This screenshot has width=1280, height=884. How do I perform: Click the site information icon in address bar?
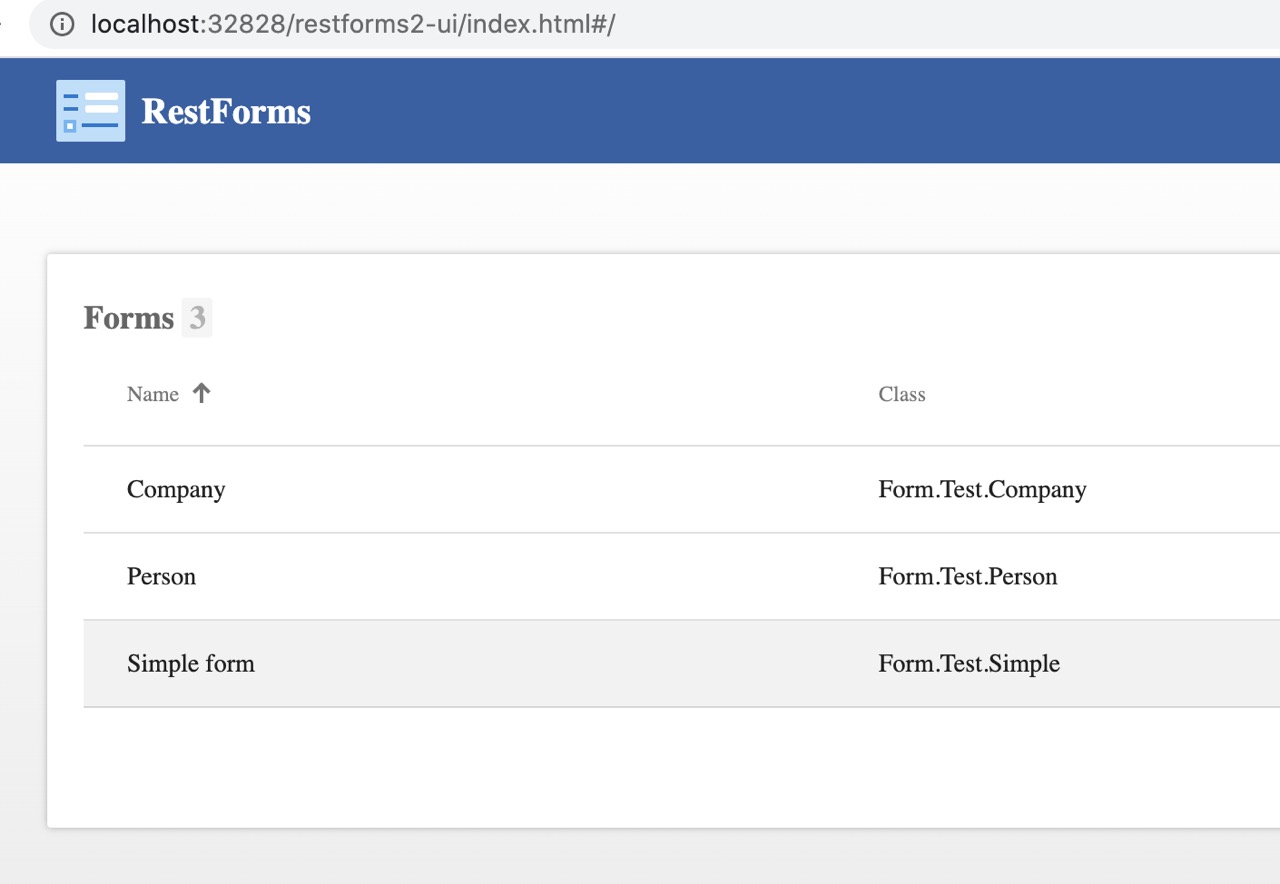[62, 24]
